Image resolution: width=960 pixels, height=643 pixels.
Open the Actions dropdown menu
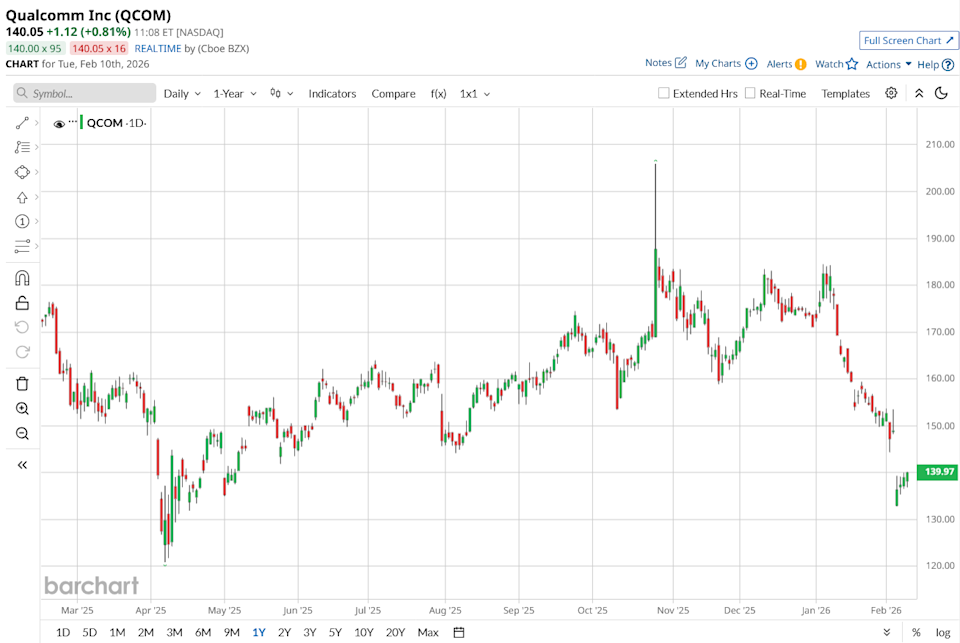[x=888, y=64]
